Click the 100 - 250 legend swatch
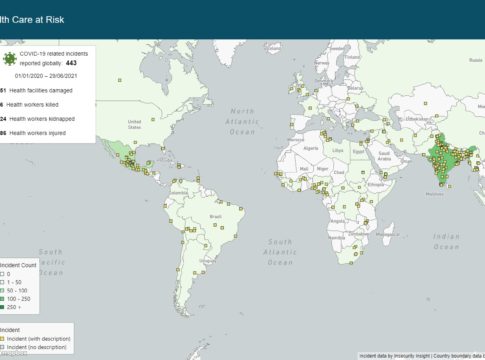This screenshot has width=485, height=360. [2, 299]
